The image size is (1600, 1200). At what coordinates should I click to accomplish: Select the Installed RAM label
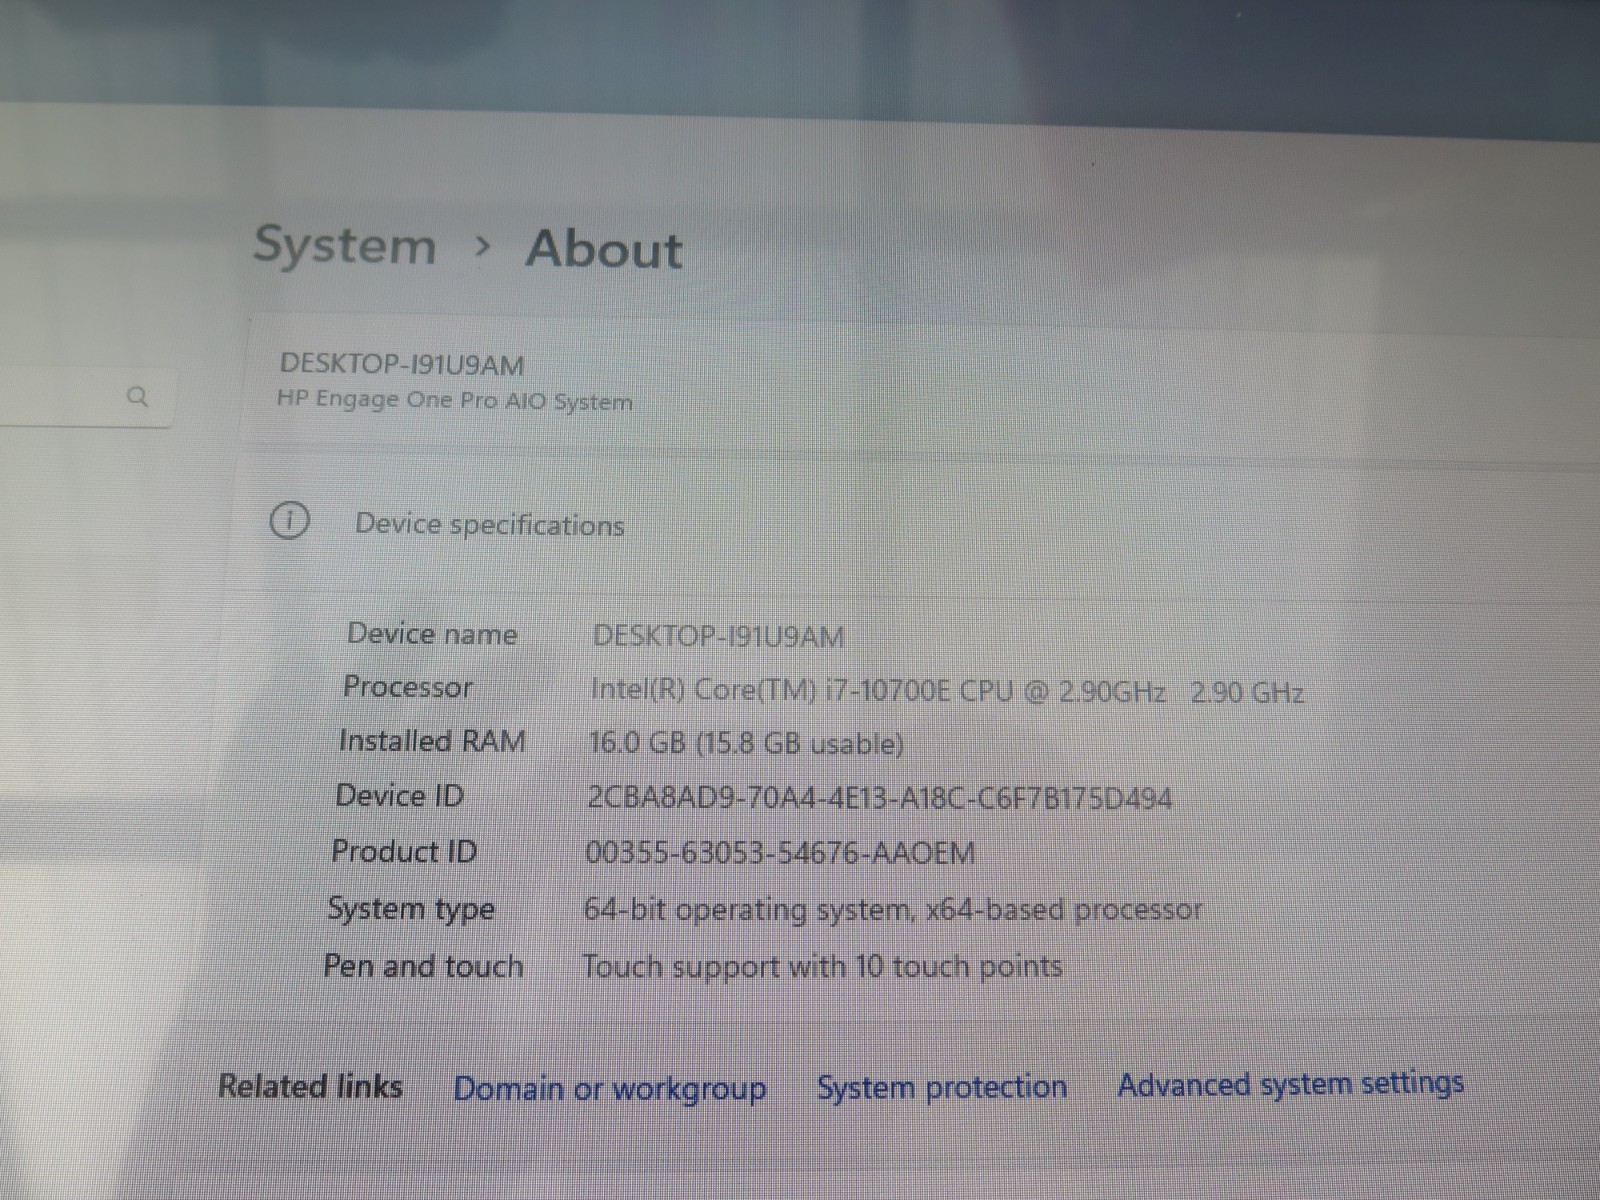tap(432, 741)
